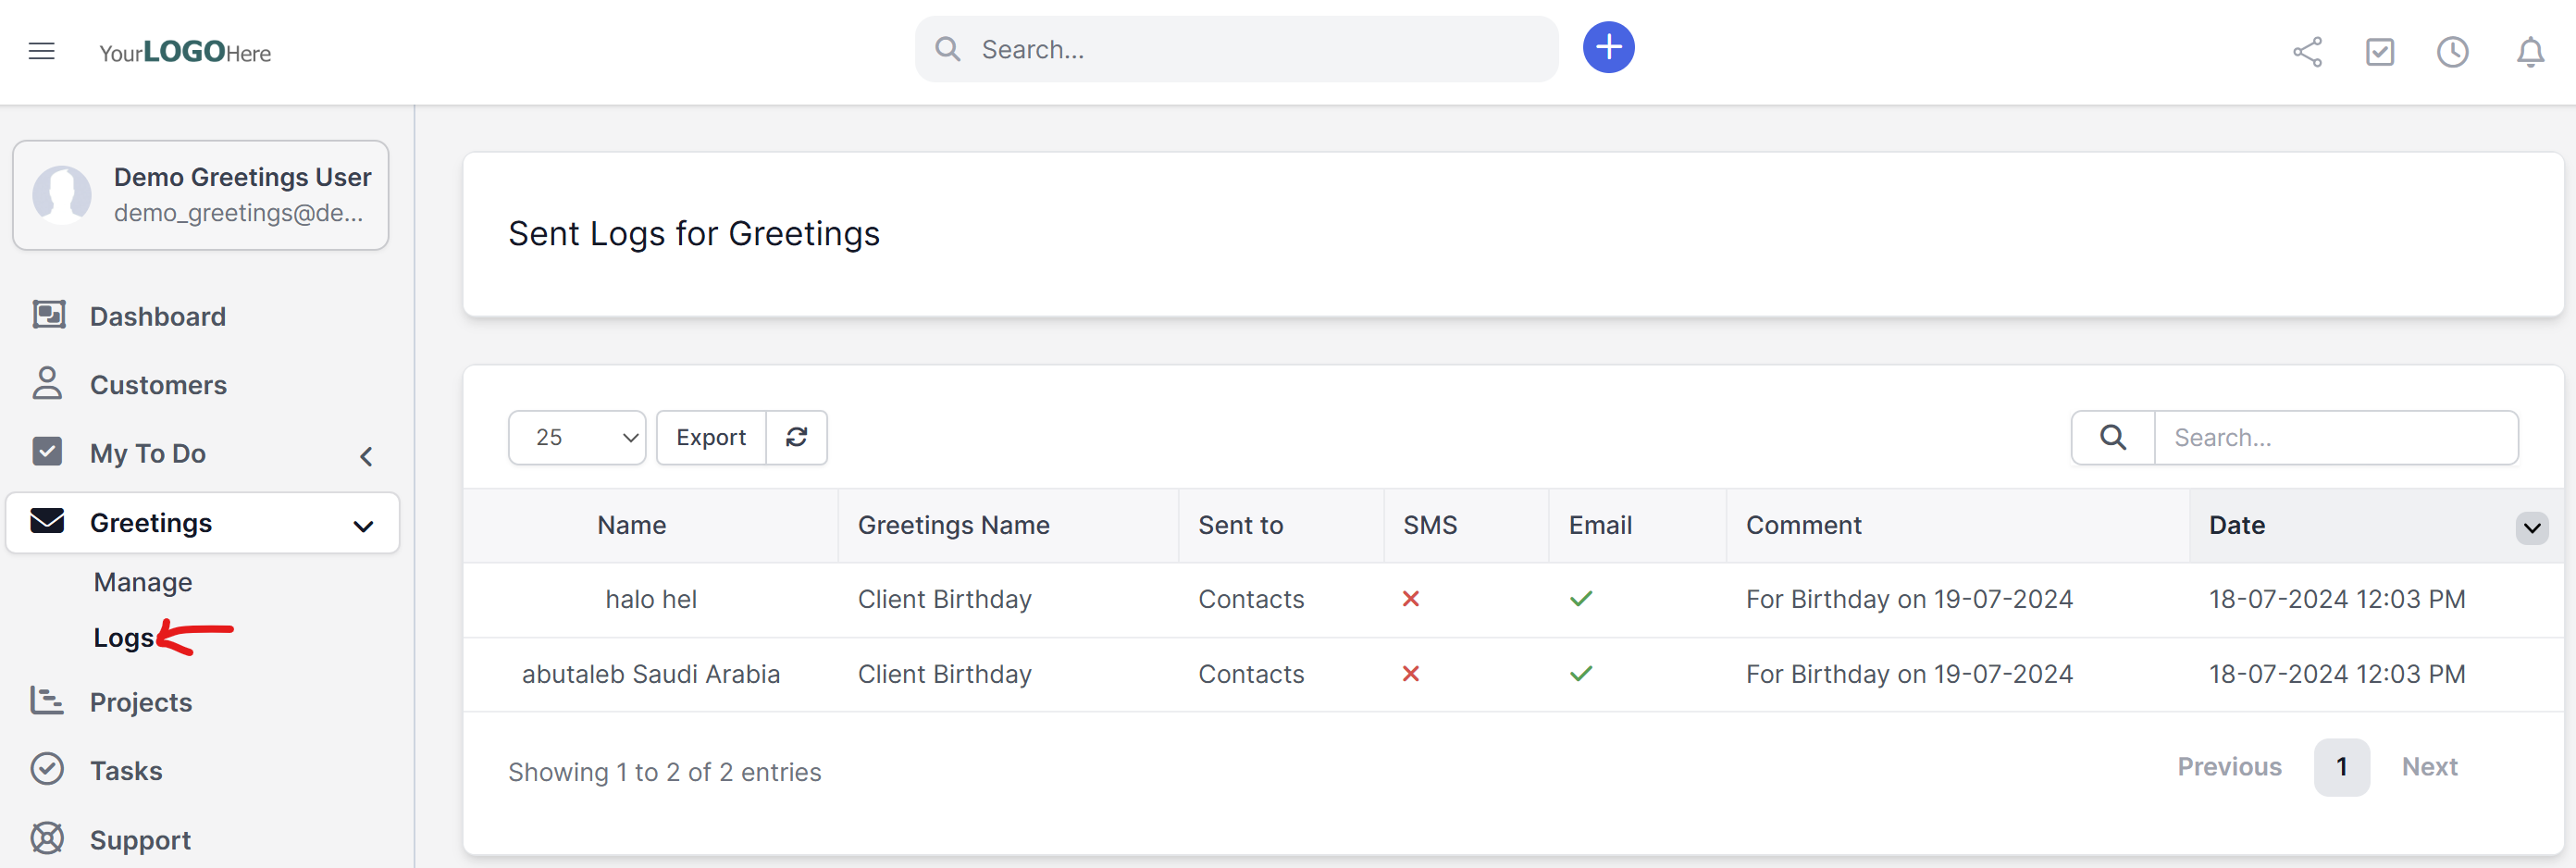This screenshot has width=2576, height=868.
Task: Click the blue plus quick-add button
Action: tap(1608, 48)
